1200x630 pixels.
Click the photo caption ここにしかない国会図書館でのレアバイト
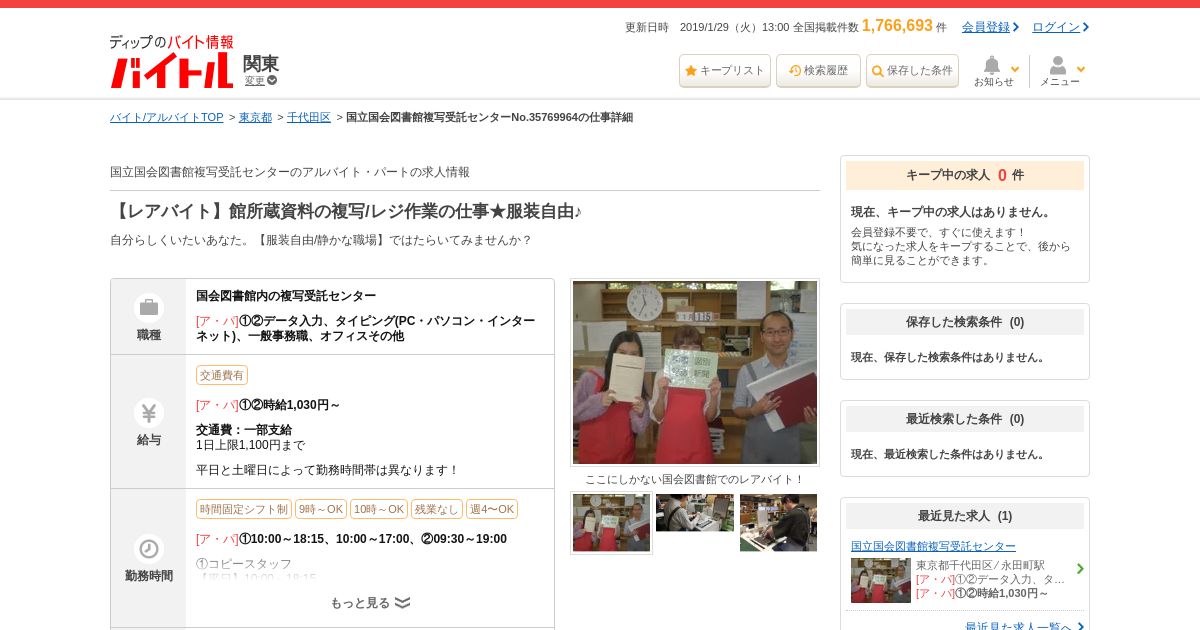695,480
